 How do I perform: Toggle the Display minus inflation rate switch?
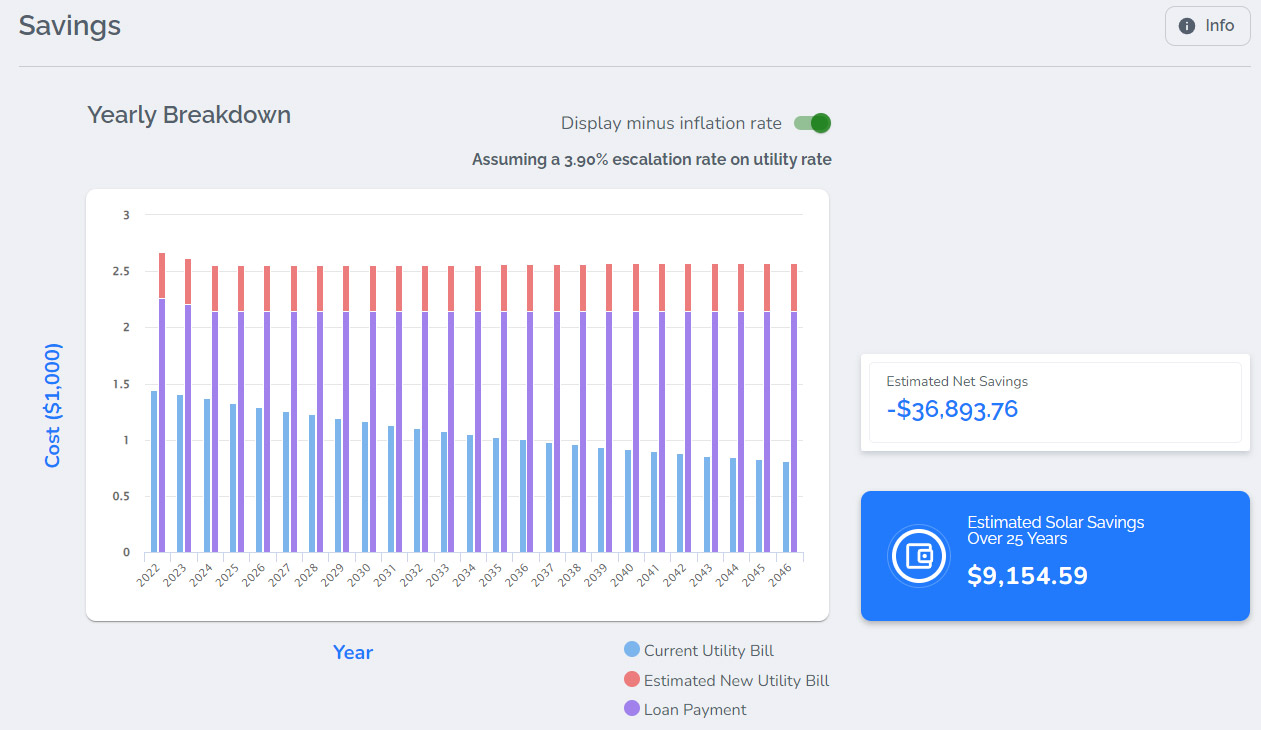[x=812, y=123]
